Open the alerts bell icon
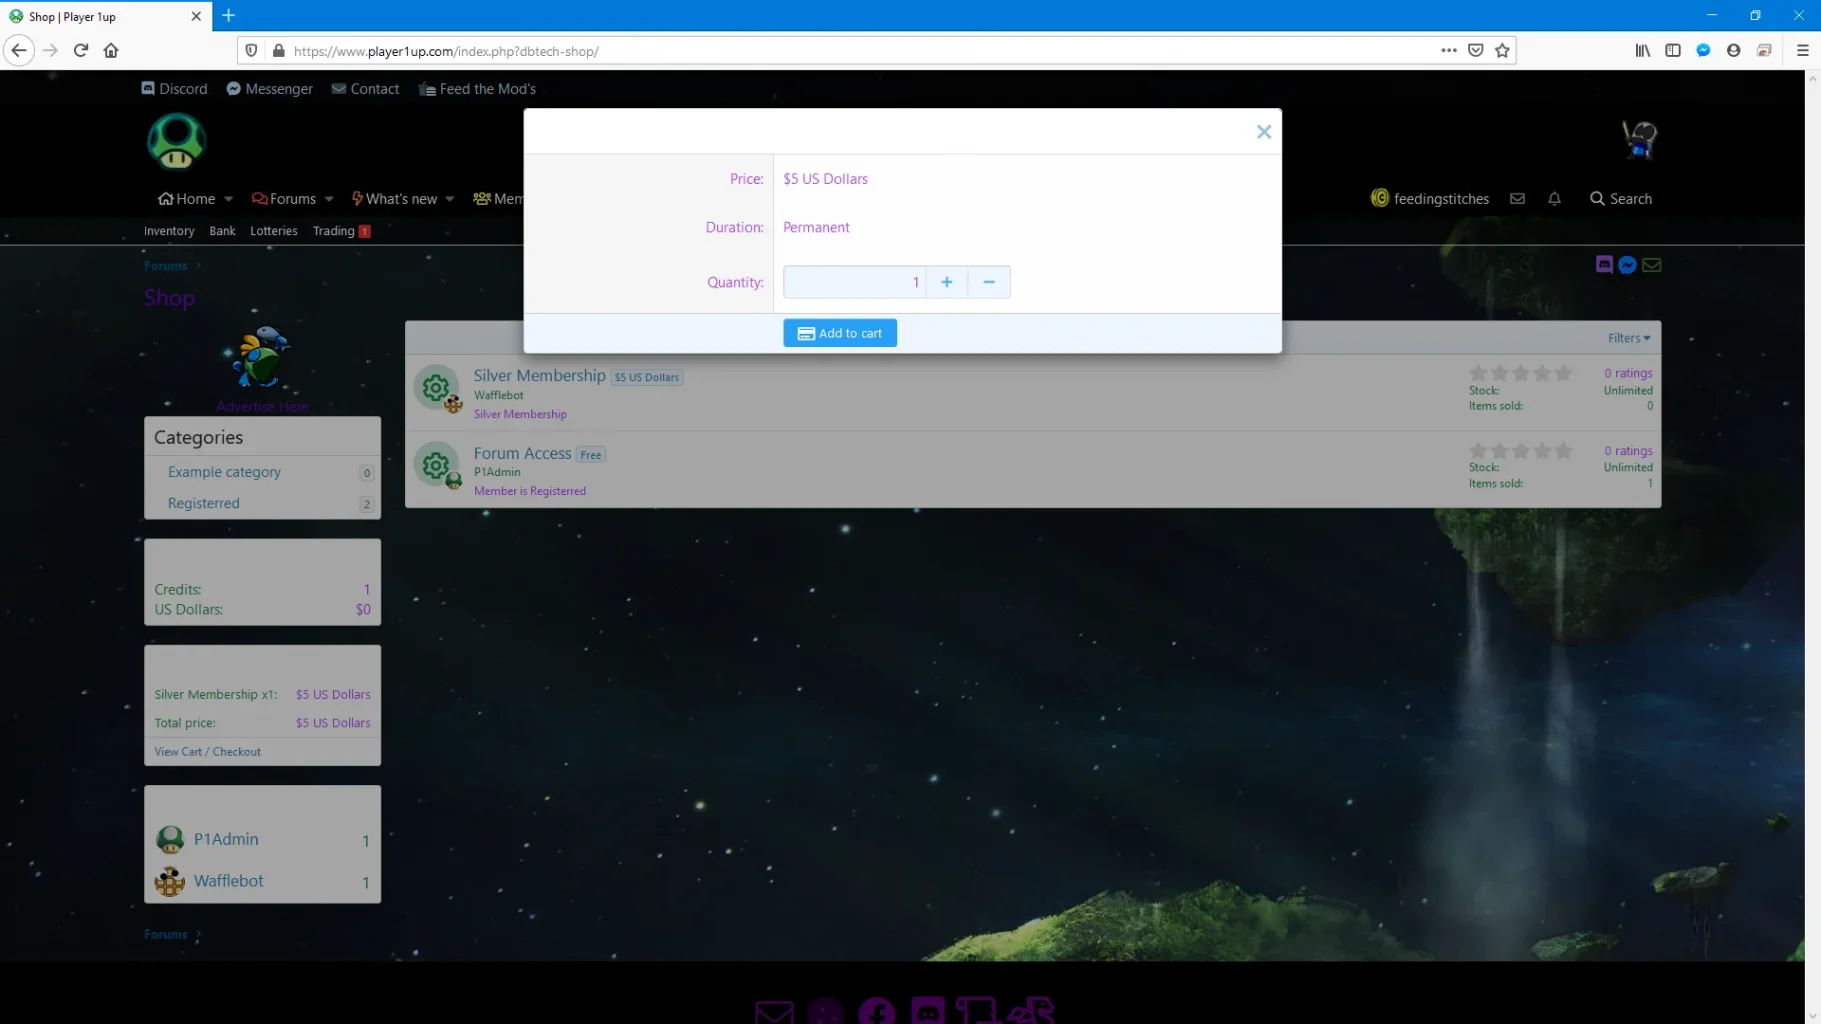The image size is (1821, 1024). coord(1554,199)
